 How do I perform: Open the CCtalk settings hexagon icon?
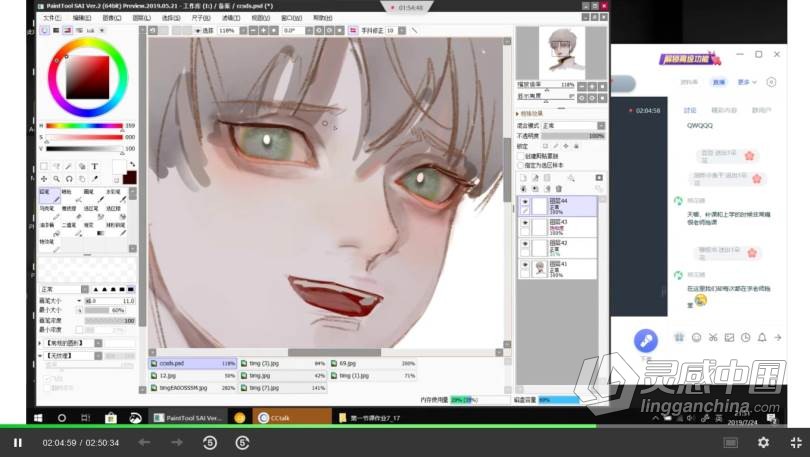point(771,82)
